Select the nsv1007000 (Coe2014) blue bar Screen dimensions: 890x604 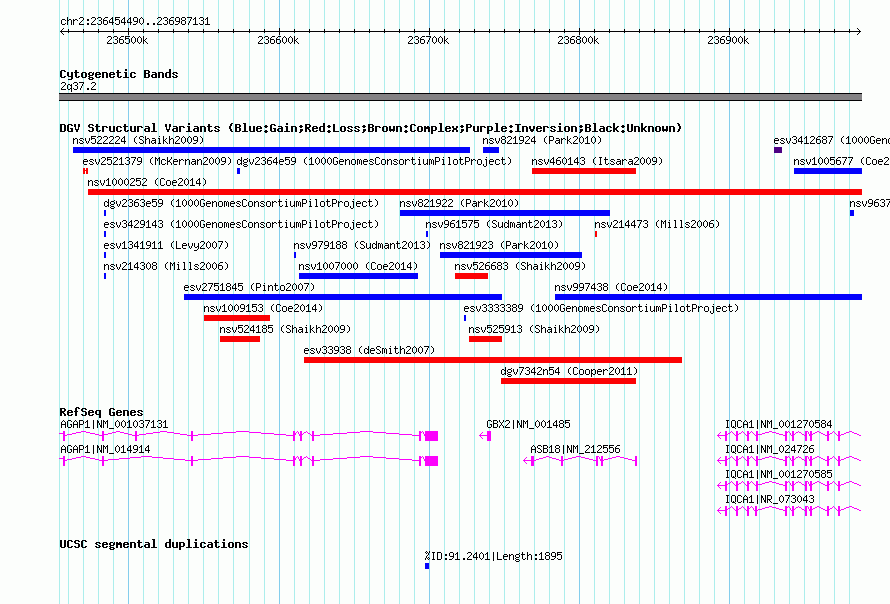click(358, 276)
